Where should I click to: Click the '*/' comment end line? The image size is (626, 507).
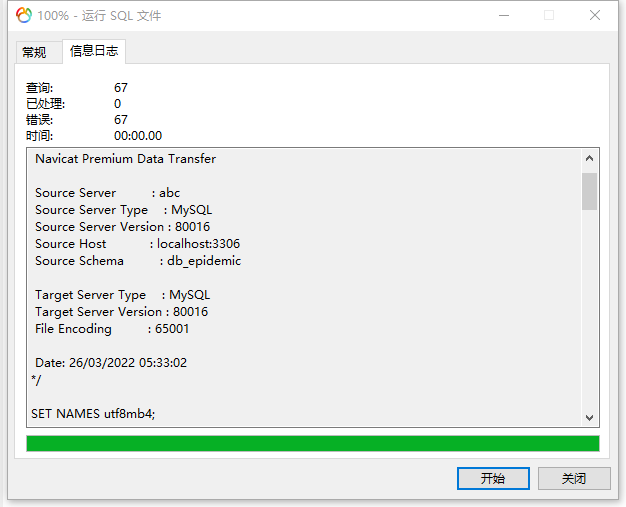coord(36,380)
